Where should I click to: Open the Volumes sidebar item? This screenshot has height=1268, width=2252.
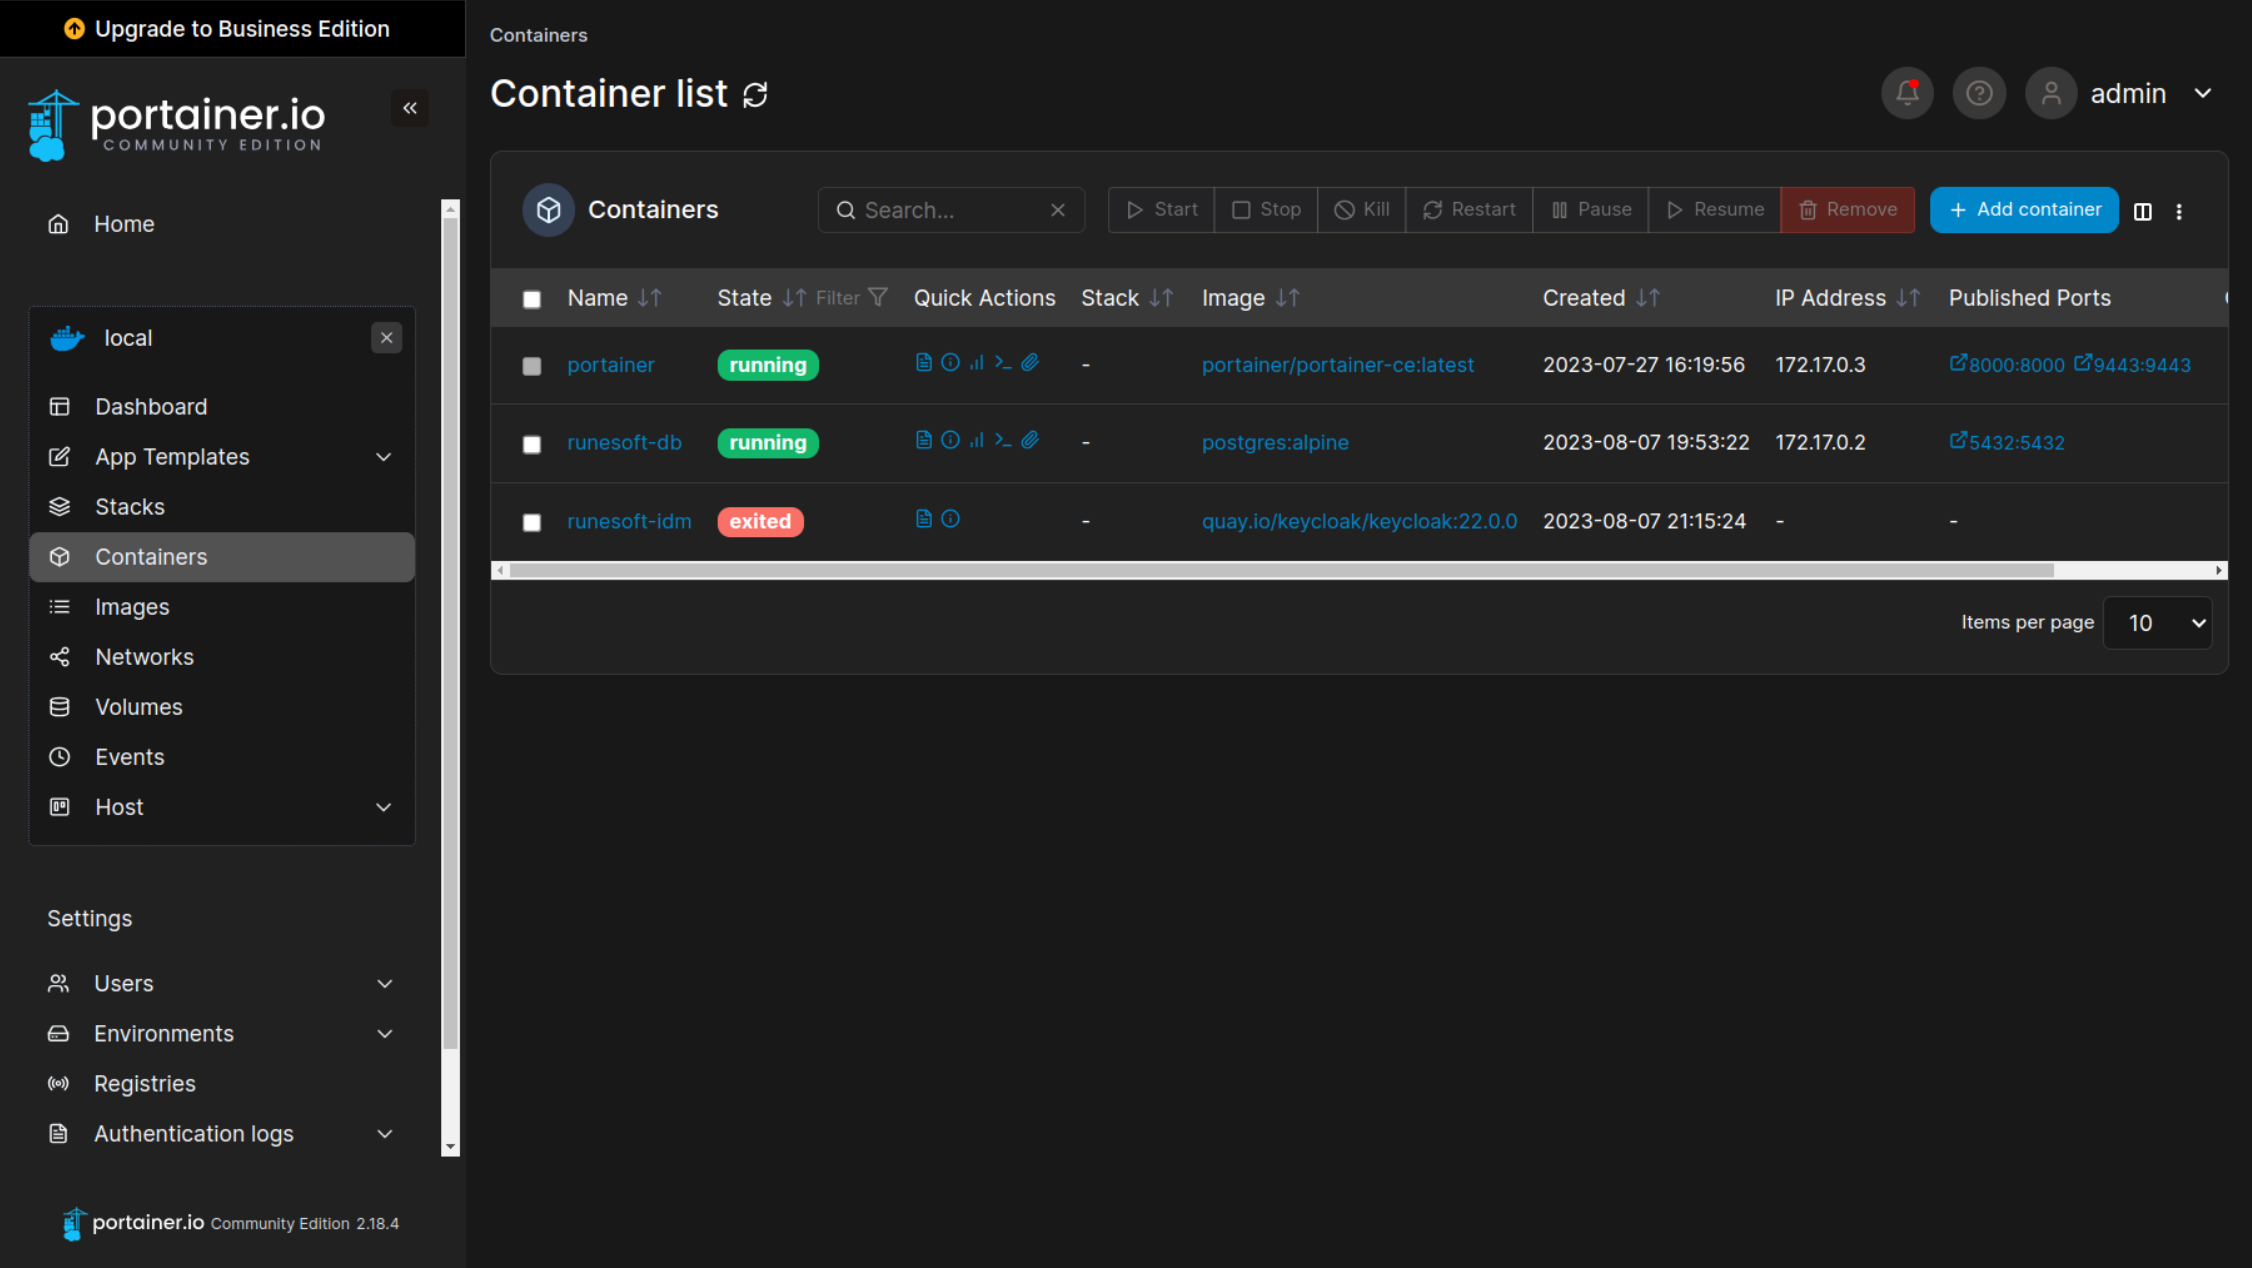(x=139, y=707)
